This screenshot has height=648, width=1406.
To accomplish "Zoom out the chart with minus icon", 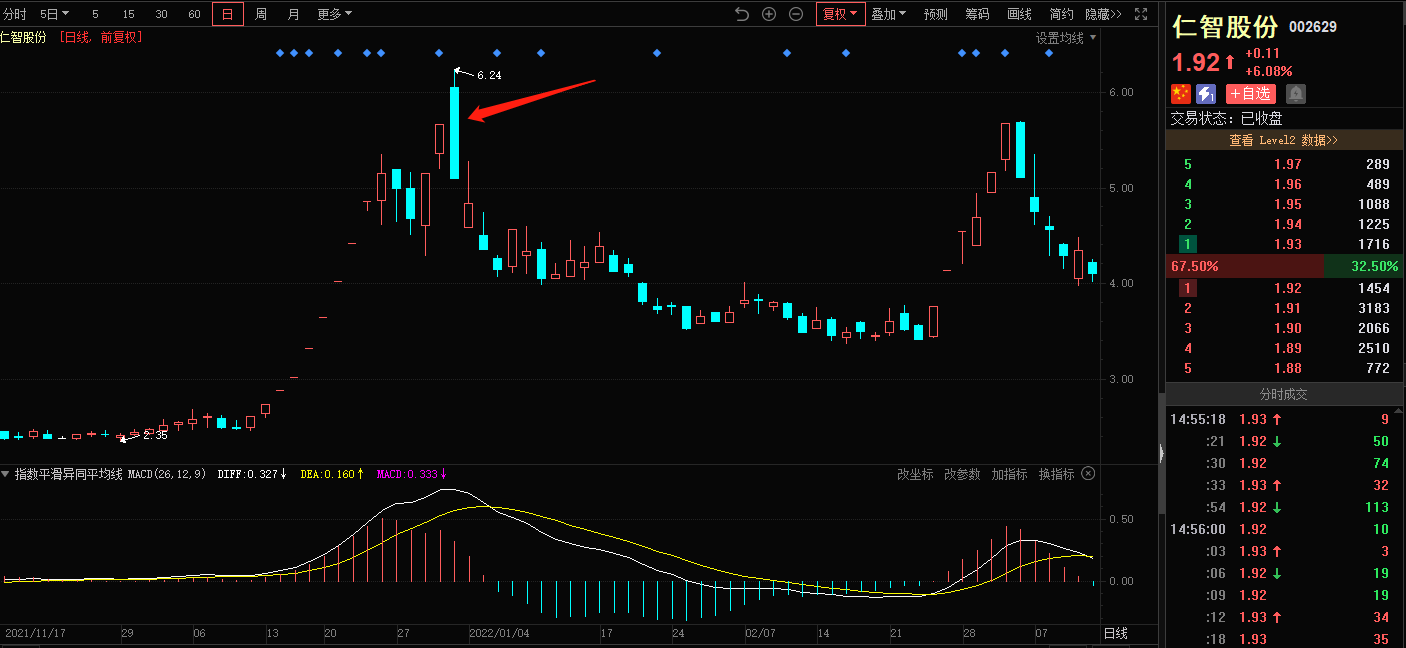I will (x=796, y=14).
